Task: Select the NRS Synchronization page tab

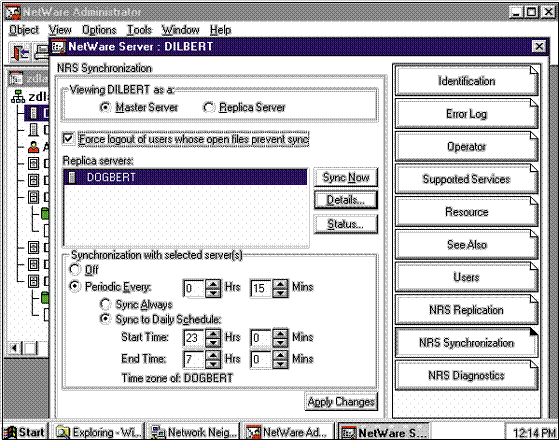Action: tap(466, 343)
